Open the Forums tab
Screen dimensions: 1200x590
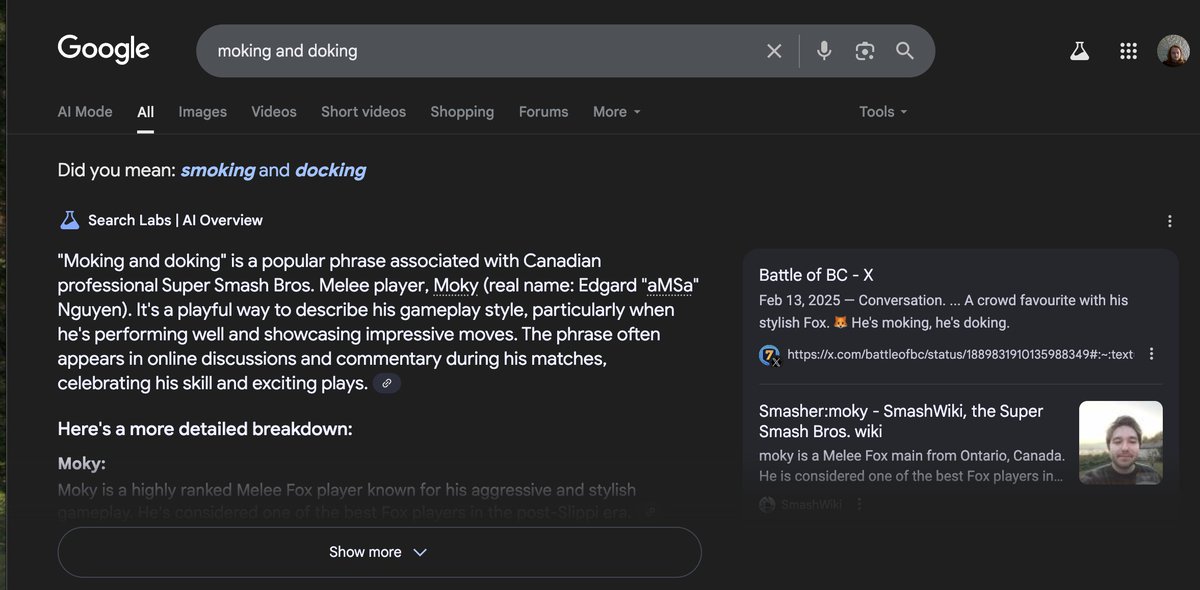pos(543,112)
